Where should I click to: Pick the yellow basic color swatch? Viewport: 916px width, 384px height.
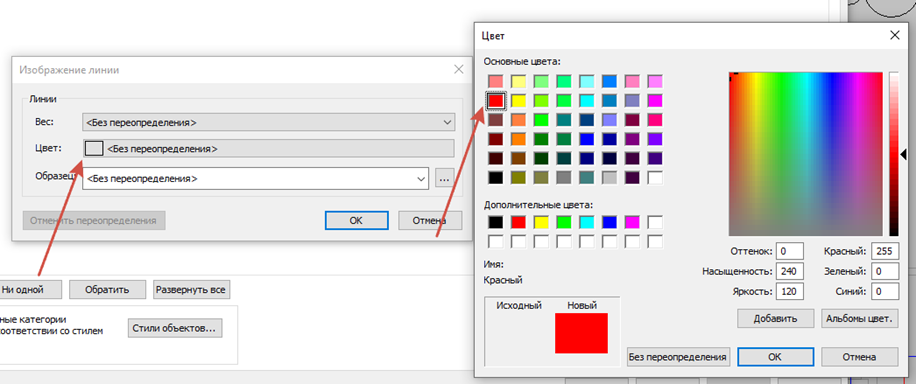[519, 101]
